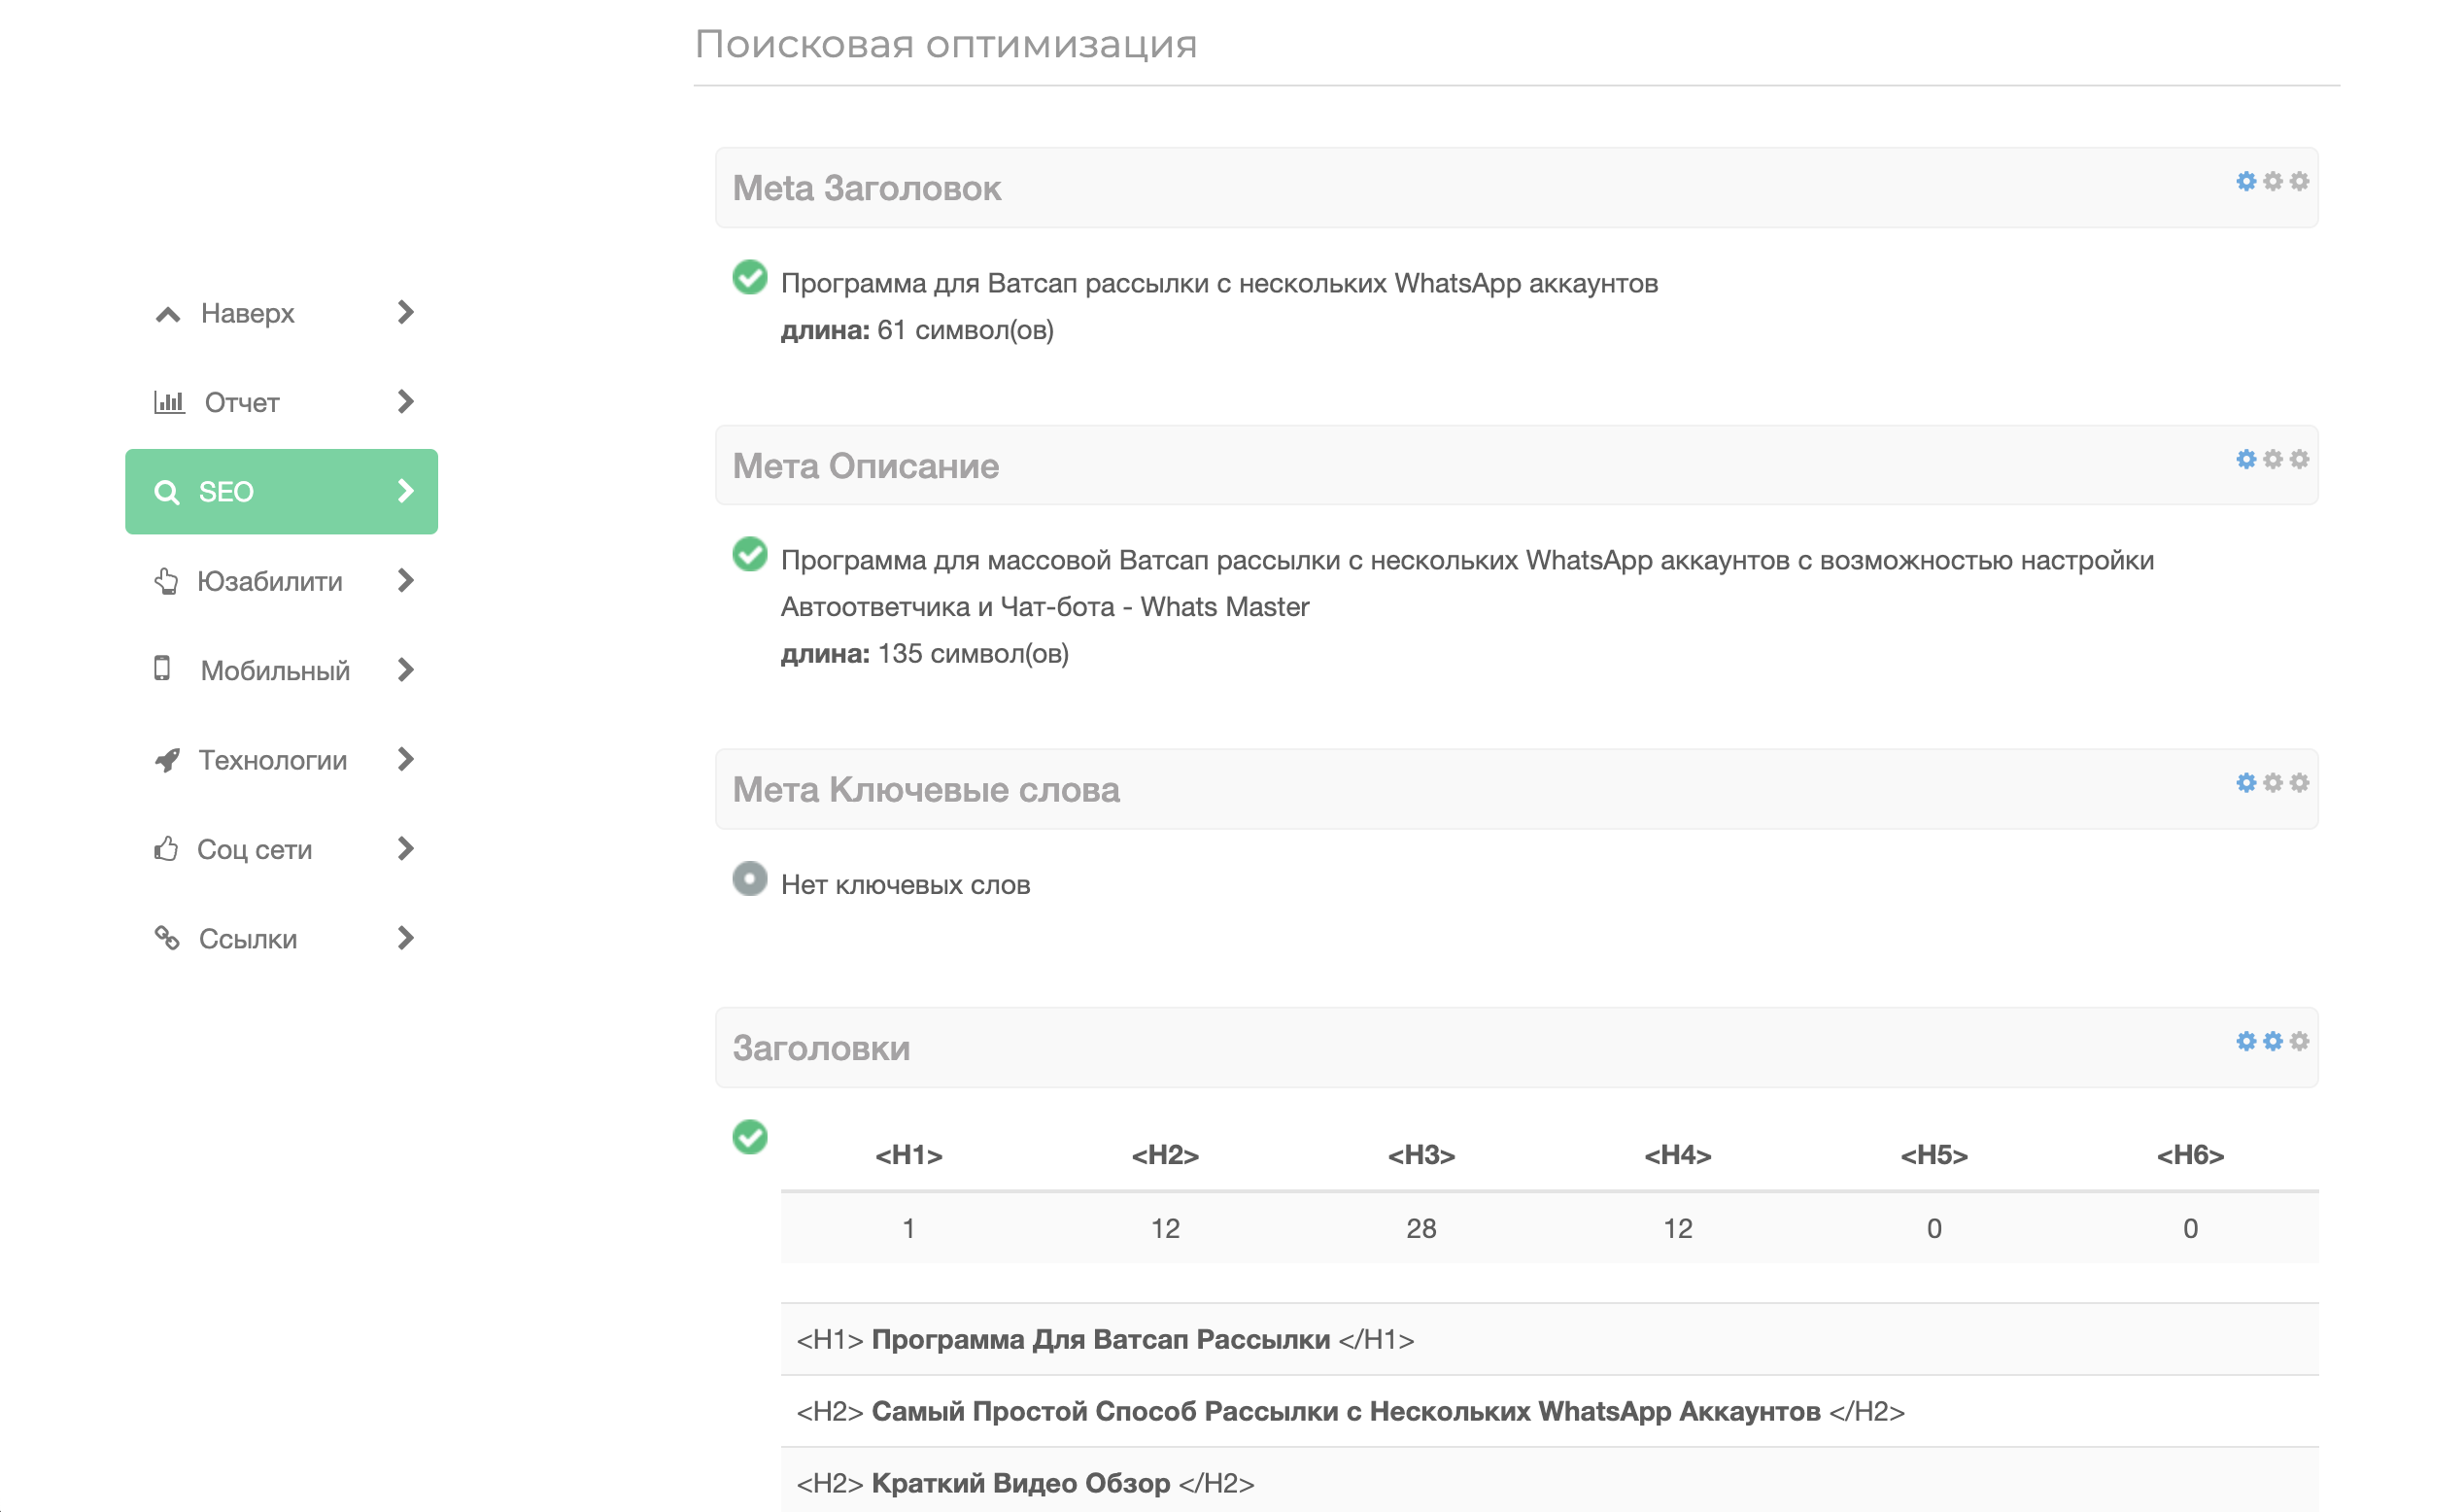Click the Наверх link to go up
2464x1512 pixels.
pyautogui.click(x=247, y=313)
